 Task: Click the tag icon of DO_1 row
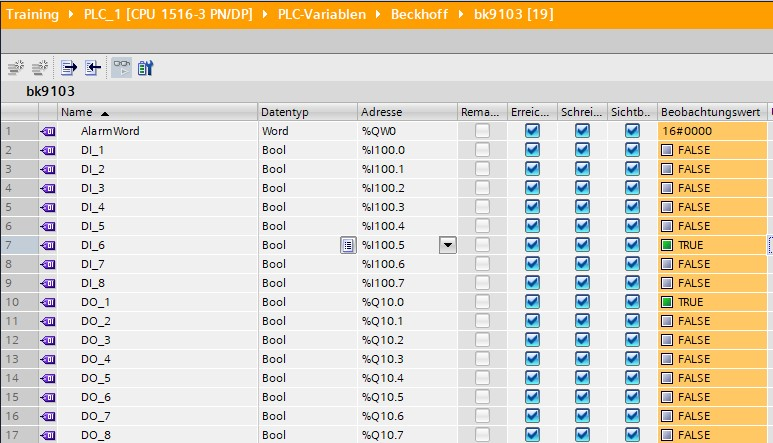[48, 302]
